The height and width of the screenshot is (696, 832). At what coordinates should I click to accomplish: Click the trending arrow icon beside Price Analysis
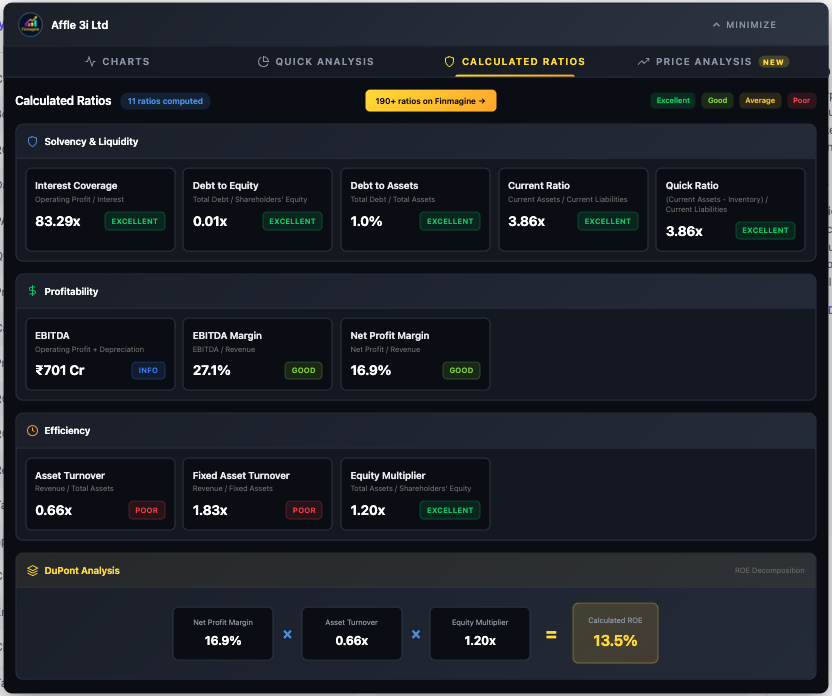tap(642, 61)
